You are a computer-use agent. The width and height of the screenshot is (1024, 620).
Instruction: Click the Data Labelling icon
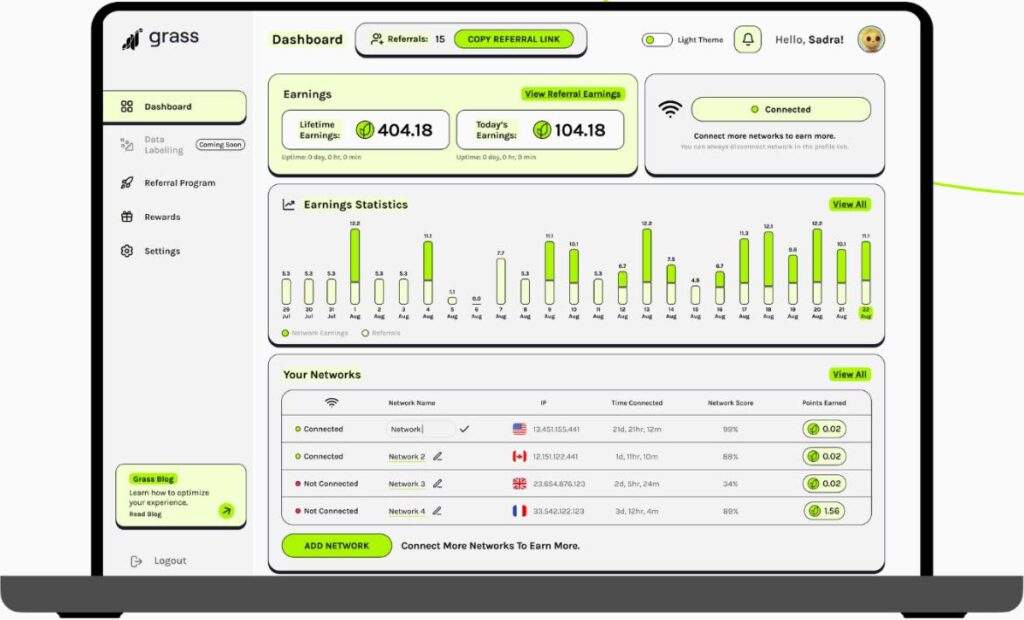click(x=127, y=144)
